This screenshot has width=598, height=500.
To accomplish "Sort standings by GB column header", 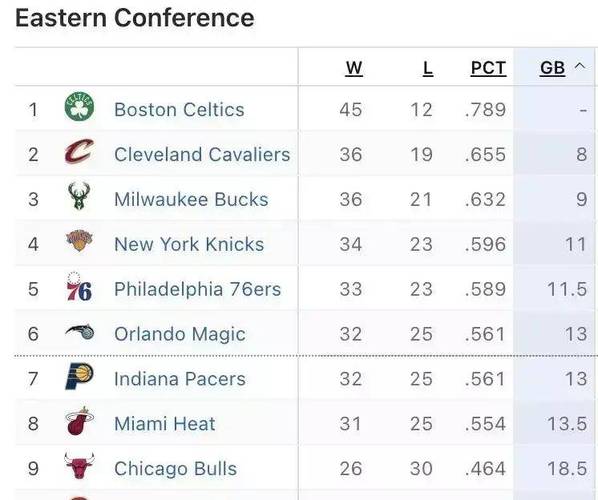I will pos(552,68).
